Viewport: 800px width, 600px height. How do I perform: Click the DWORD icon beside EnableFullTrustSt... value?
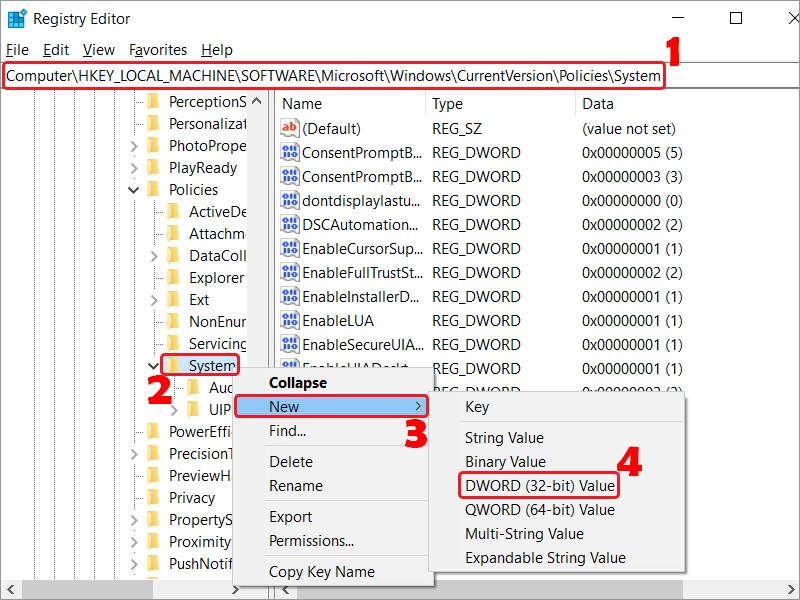pos(289,272)
